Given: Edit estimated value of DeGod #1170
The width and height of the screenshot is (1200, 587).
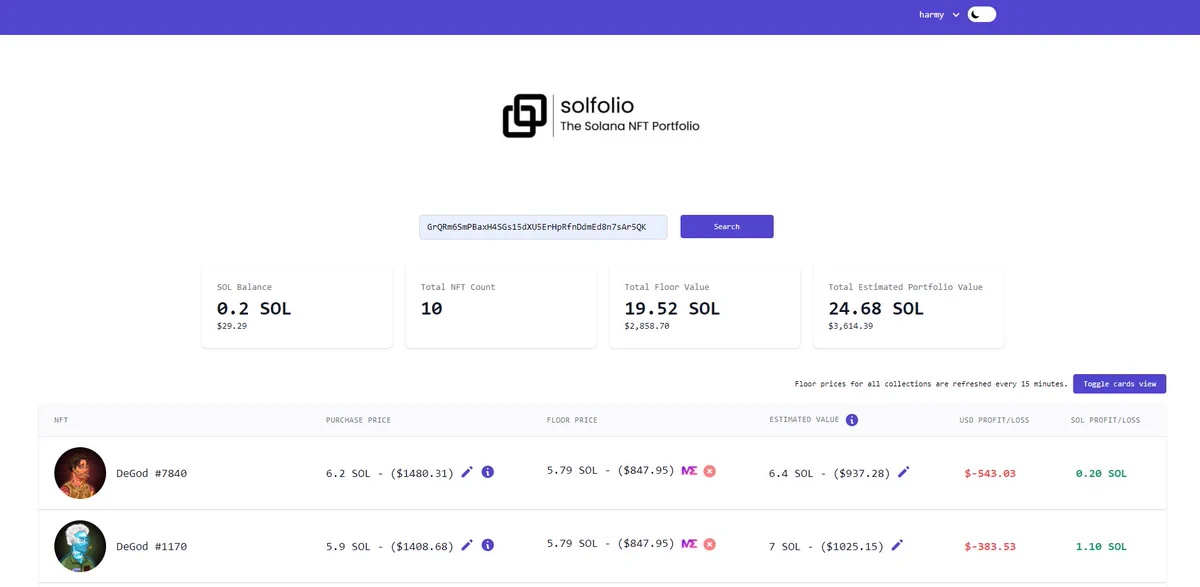Looking at the screenshot, I should [897, 545].
